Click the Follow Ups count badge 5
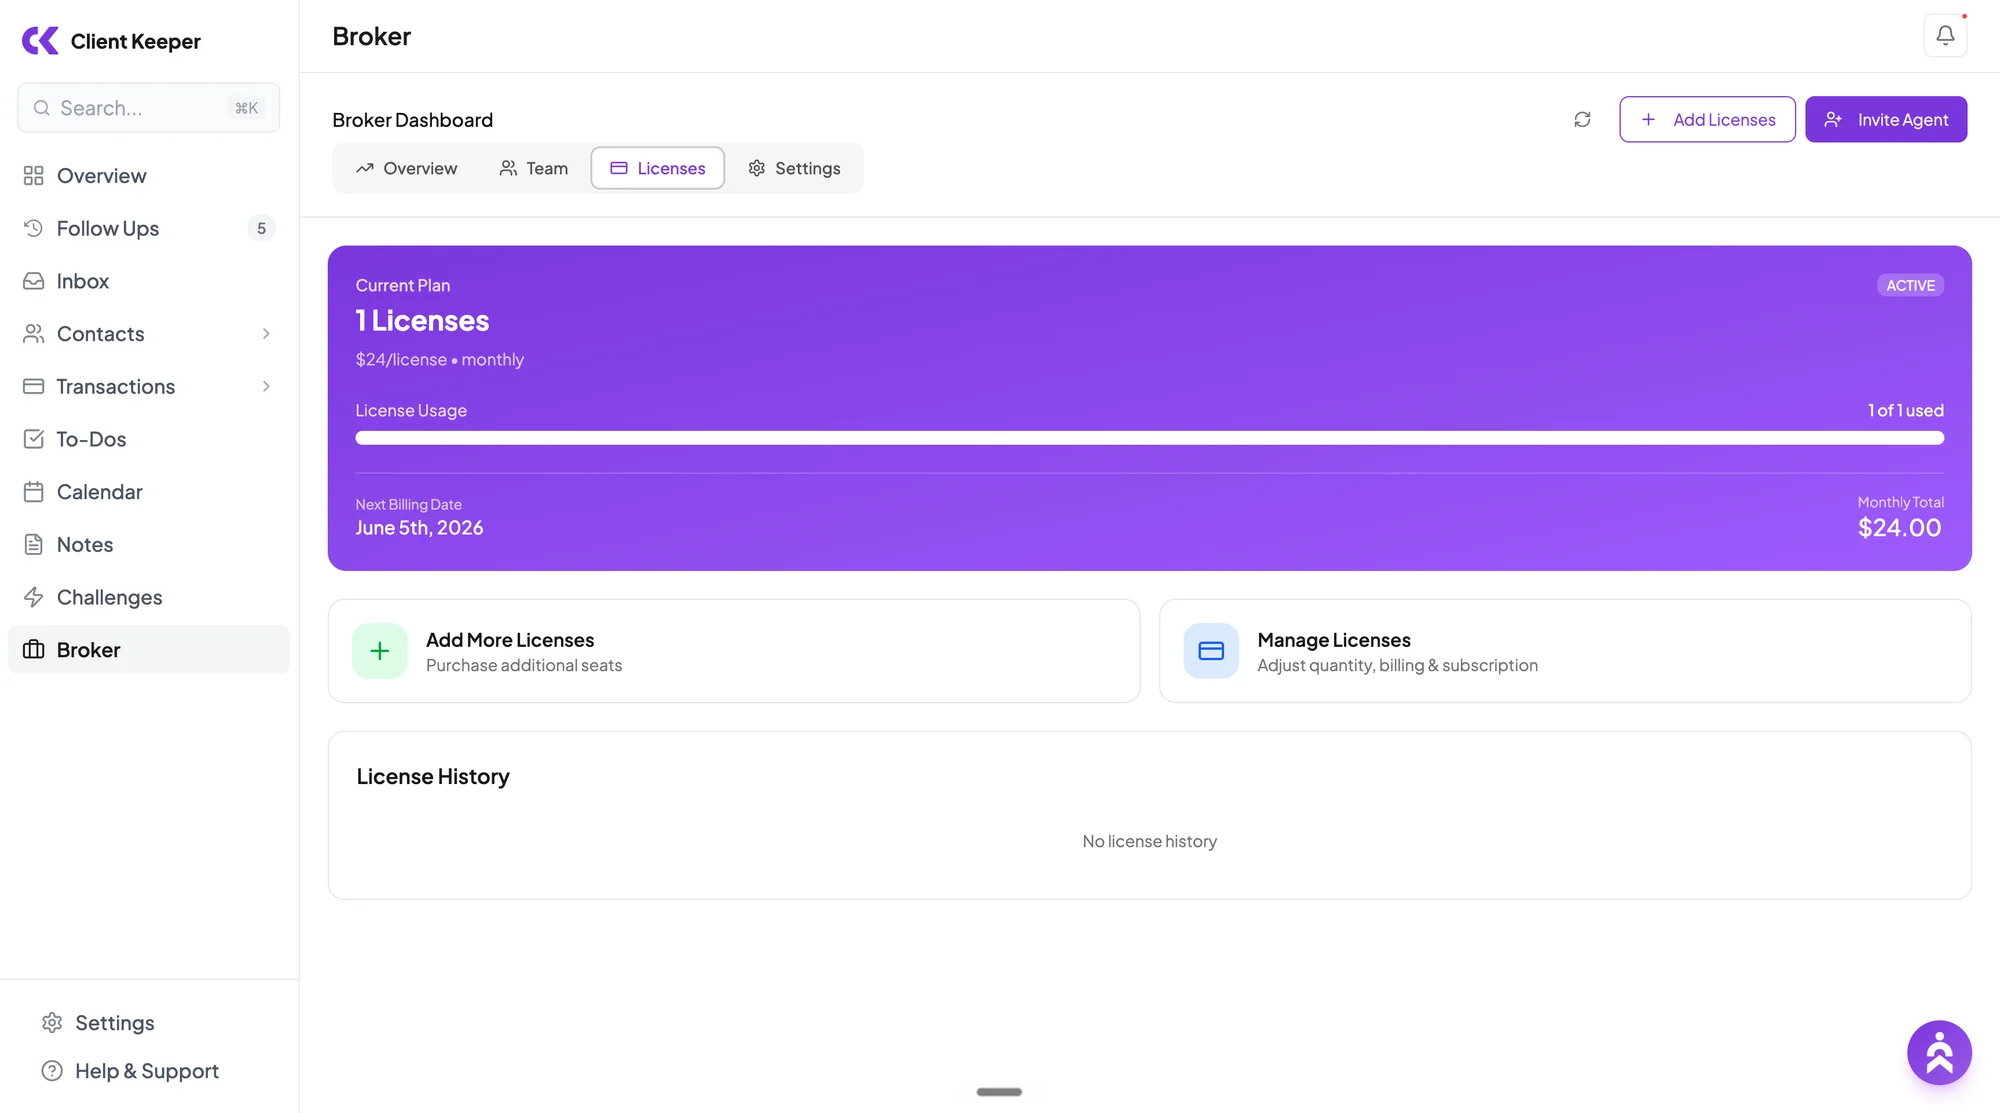2000x1113 pixels. pyautogui.click(x=261, y=228)
